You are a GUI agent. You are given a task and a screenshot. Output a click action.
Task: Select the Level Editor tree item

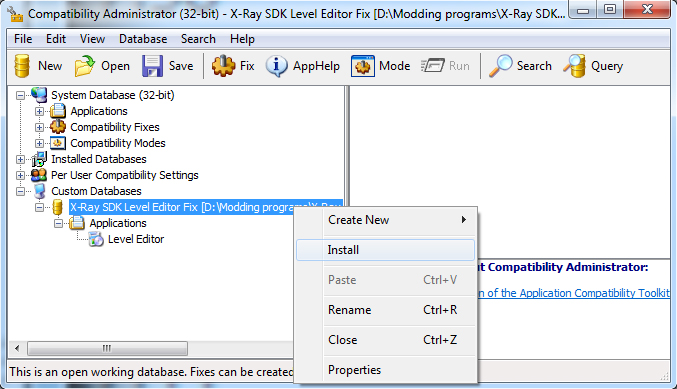coord(136,239)
